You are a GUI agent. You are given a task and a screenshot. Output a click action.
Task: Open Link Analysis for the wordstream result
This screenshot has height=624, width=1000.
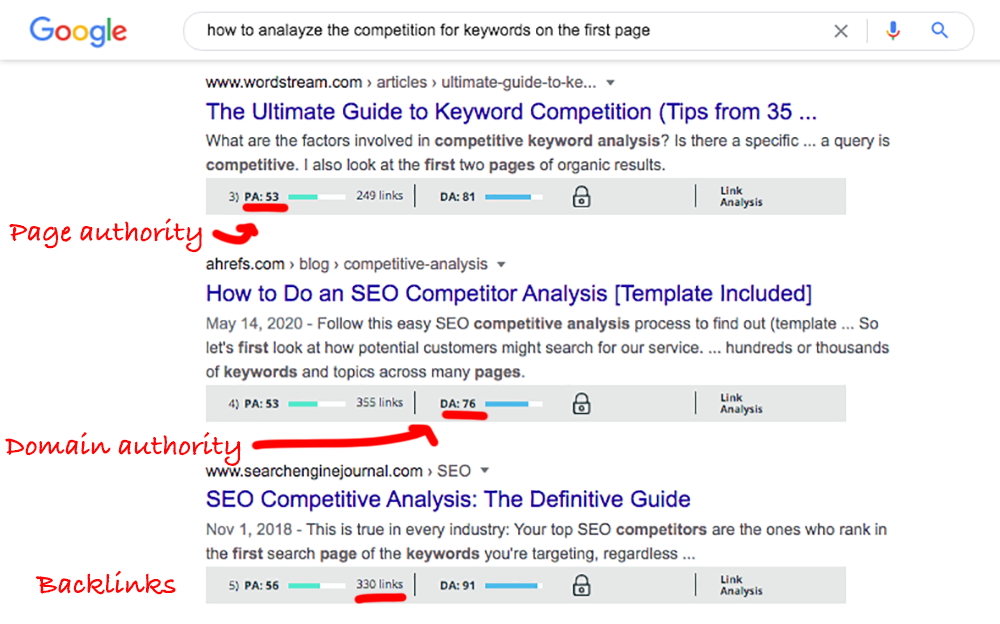[741, 197]
